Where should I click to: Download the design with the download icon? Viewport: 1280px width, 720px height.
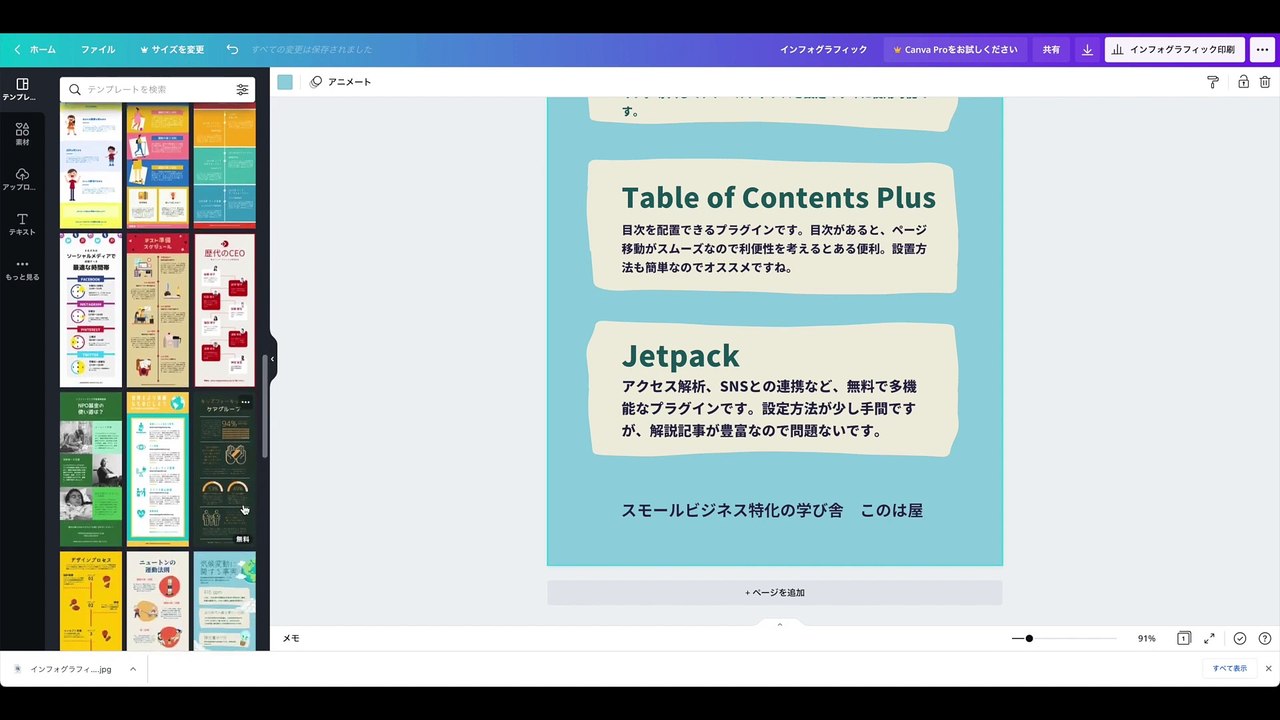[x=1087, y=50]
